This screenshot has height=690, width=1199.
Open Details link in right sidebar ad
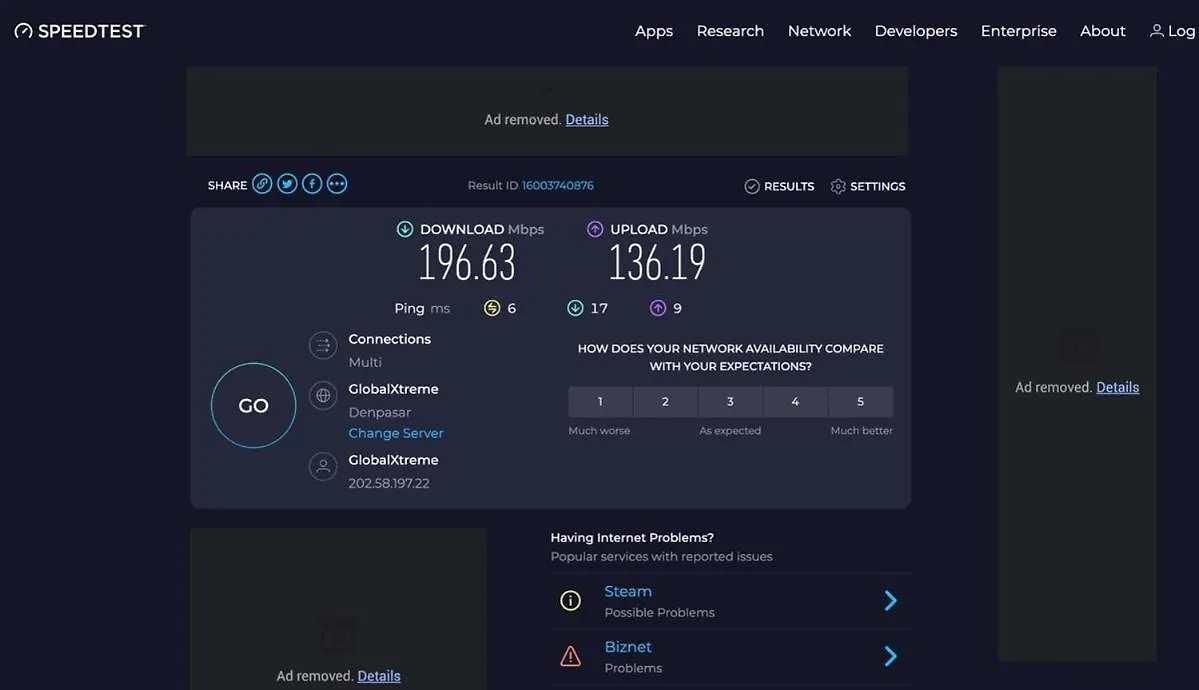pos(1118,388)
